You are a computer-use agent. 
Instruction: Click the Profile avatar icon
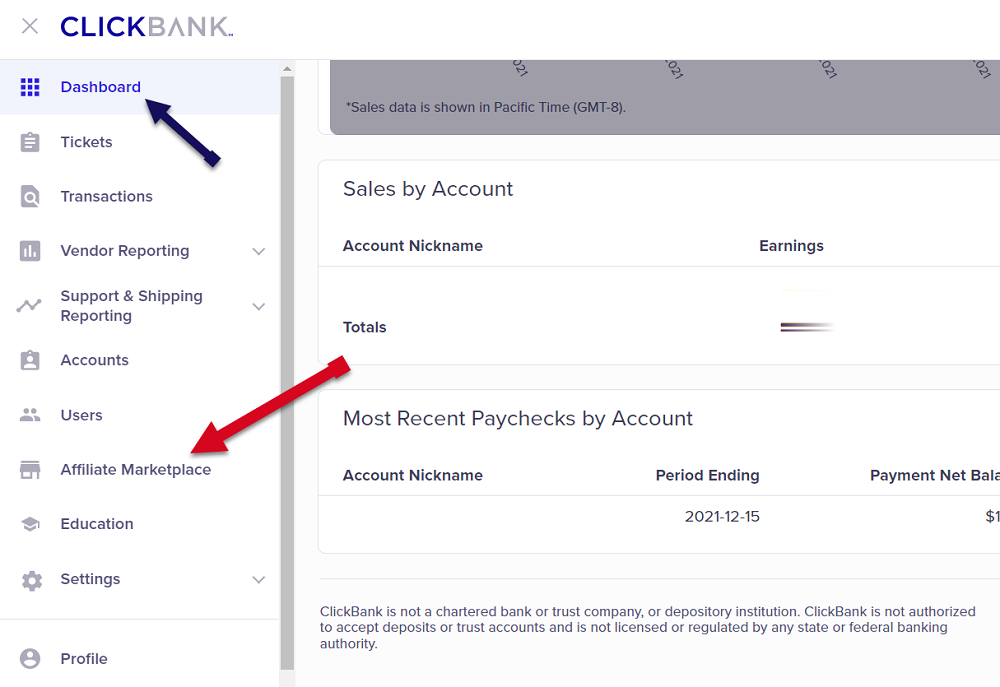click(30, 658)
